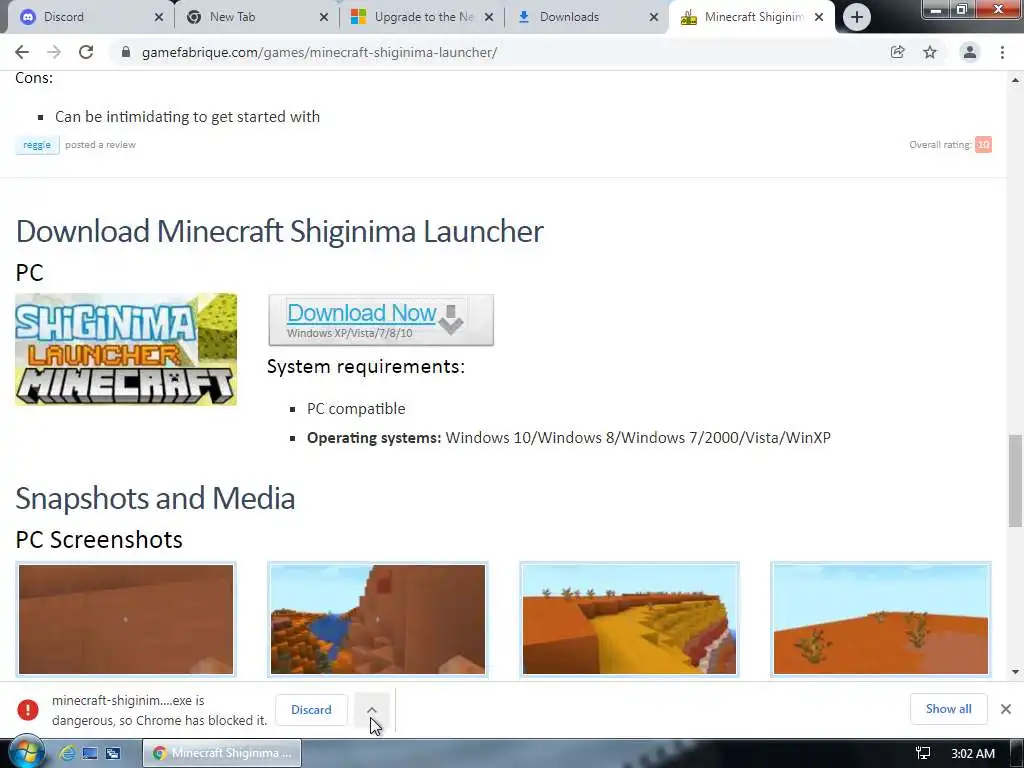Close the downloads bar
Image resolution: width=1024 pixels, height=768 pixels.
1006,709
